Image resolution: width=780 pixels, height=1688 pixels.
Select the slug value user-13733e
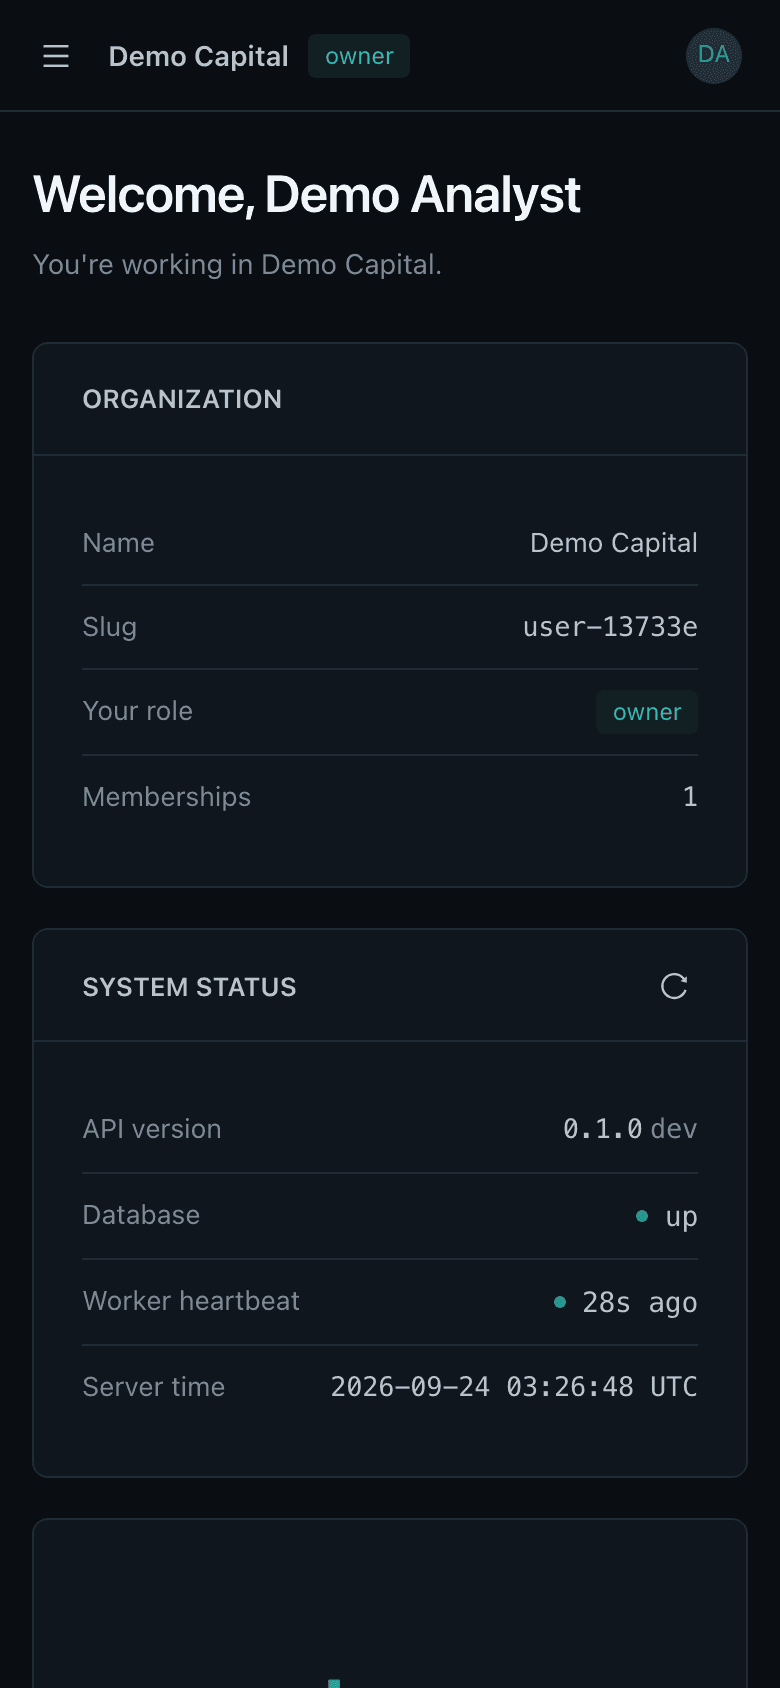(x=610, y=627)
